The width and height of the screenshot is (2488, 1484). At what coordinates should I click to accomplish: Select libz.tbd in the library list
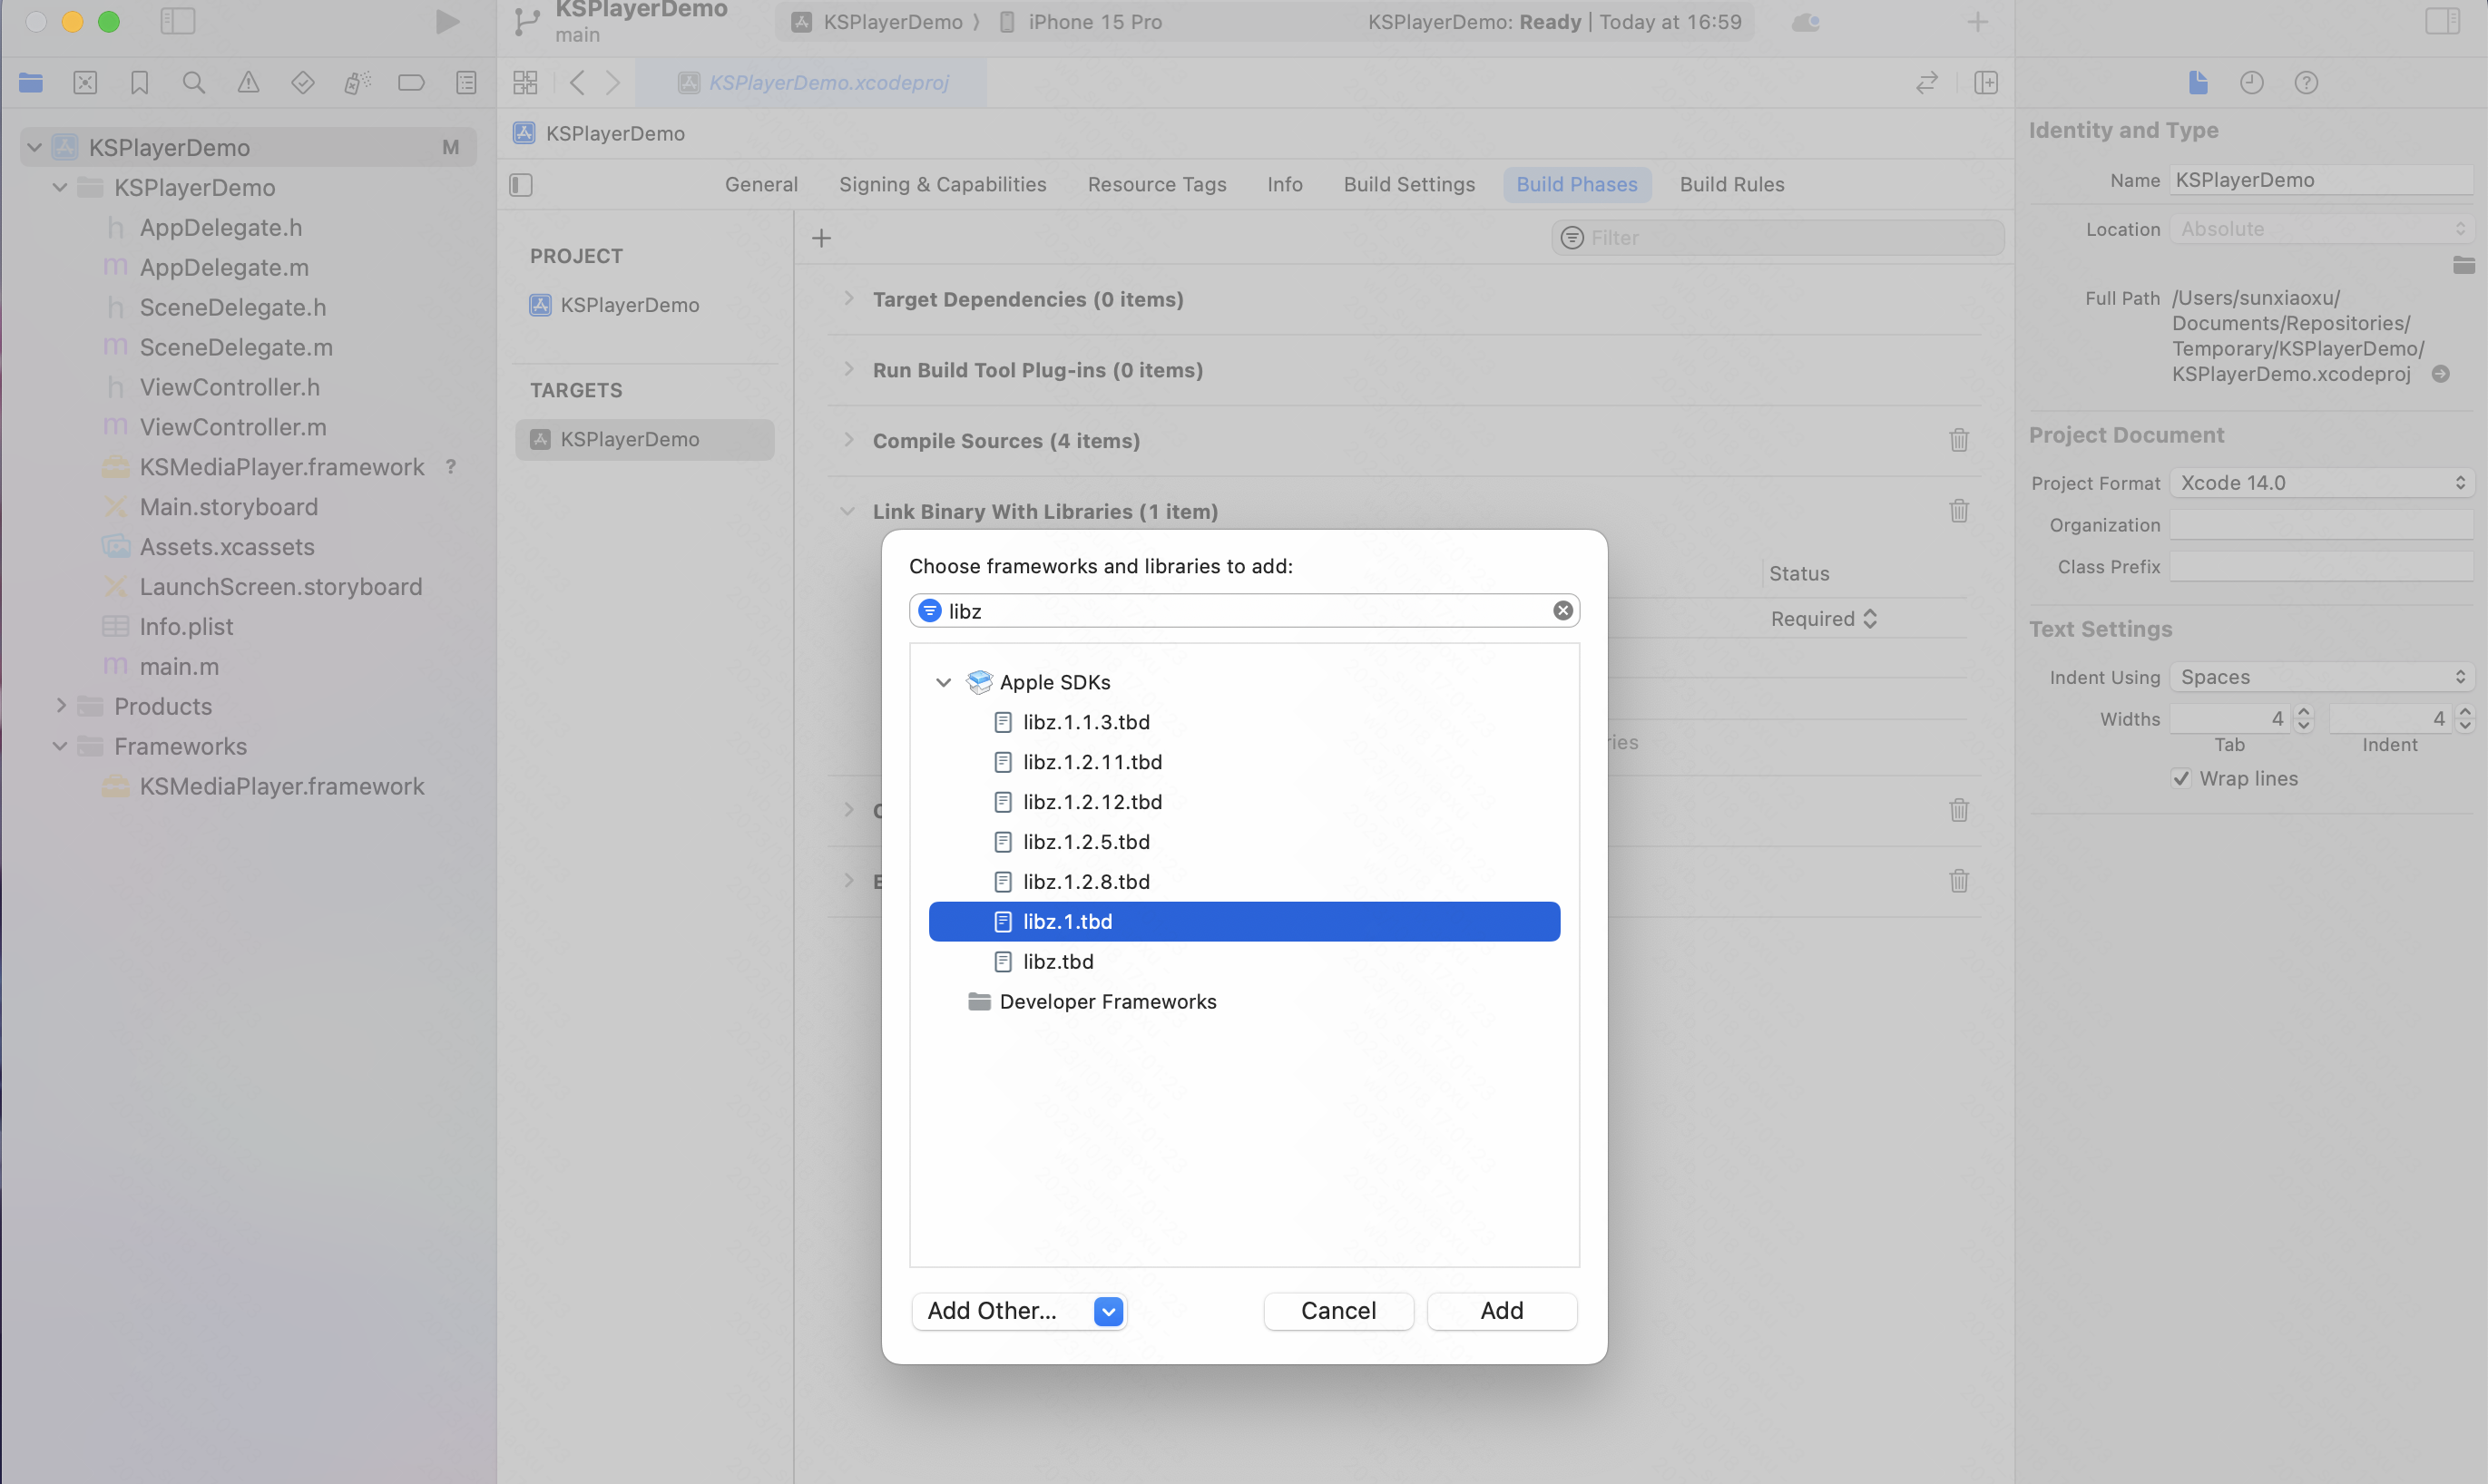point(1244,961)
